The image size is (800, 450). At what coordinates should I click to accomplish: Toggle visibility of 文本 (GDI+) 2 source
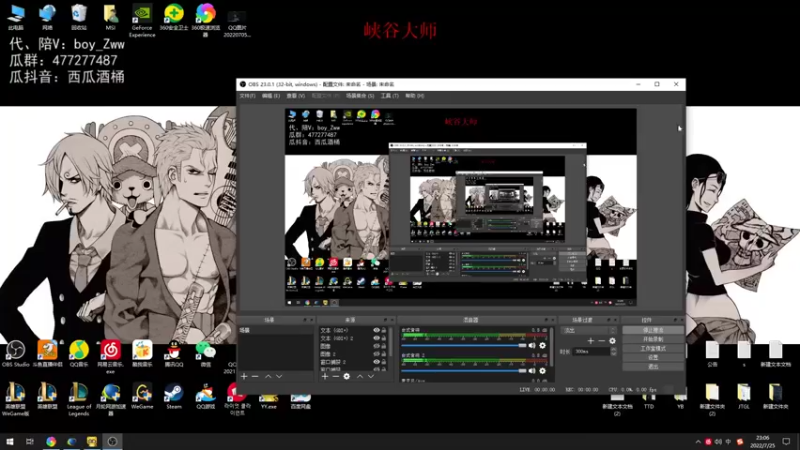click(x=377, y=338)
